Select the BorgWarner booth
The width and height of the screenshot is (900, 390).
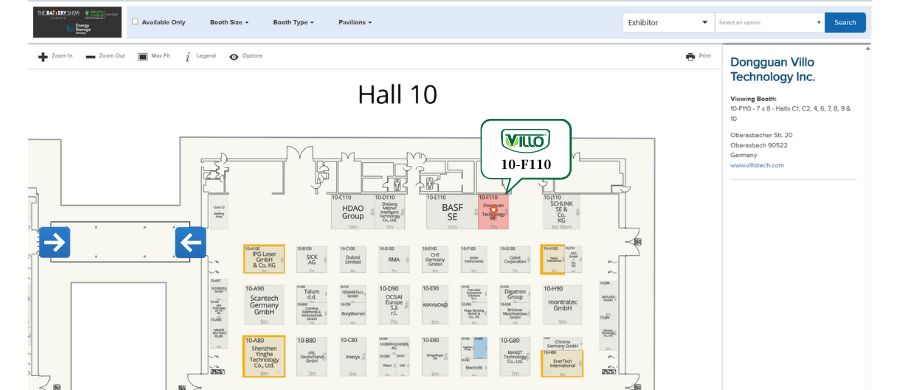click(x=352, y=314)
